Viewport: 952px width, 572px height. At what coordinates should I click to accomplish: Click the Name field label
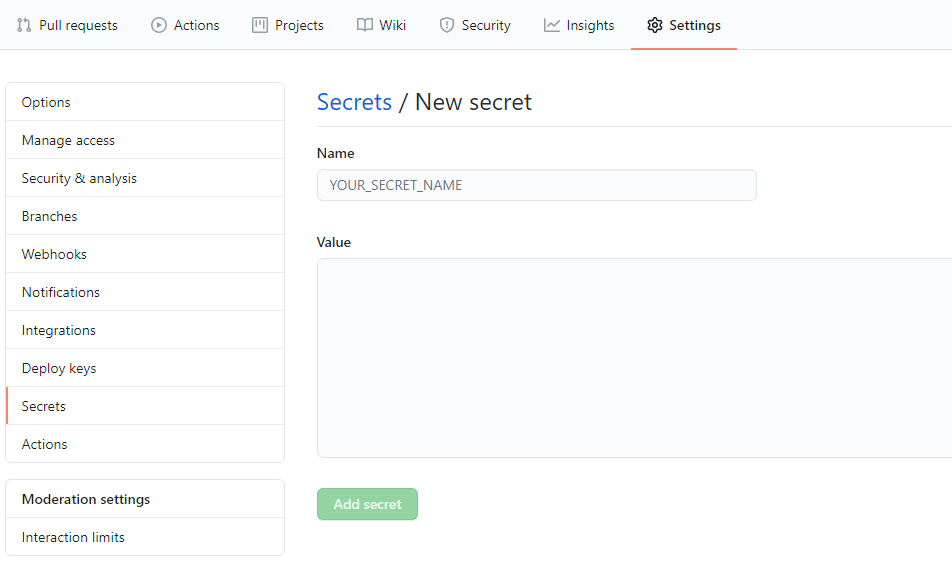pos(336,153)
